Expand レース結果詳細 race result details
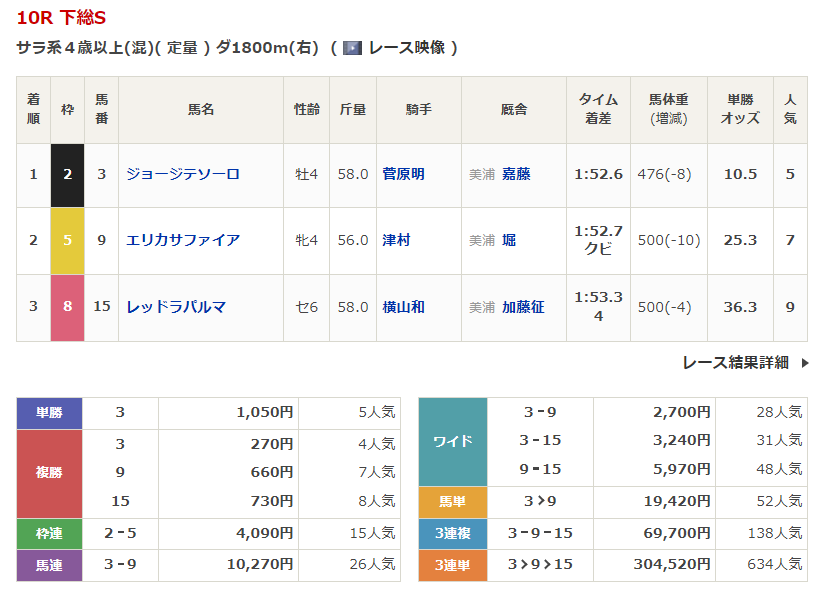 tap(735, 362)
